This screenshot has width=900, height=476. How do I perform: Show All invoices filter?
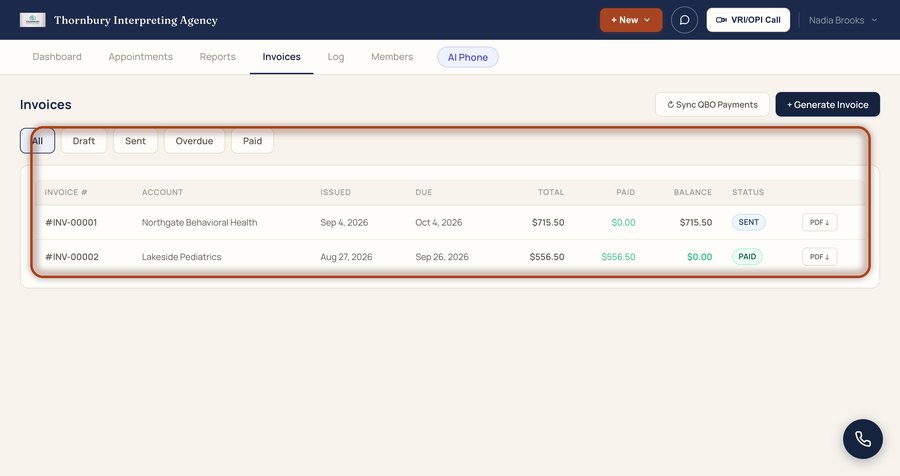tap(37, 141)
